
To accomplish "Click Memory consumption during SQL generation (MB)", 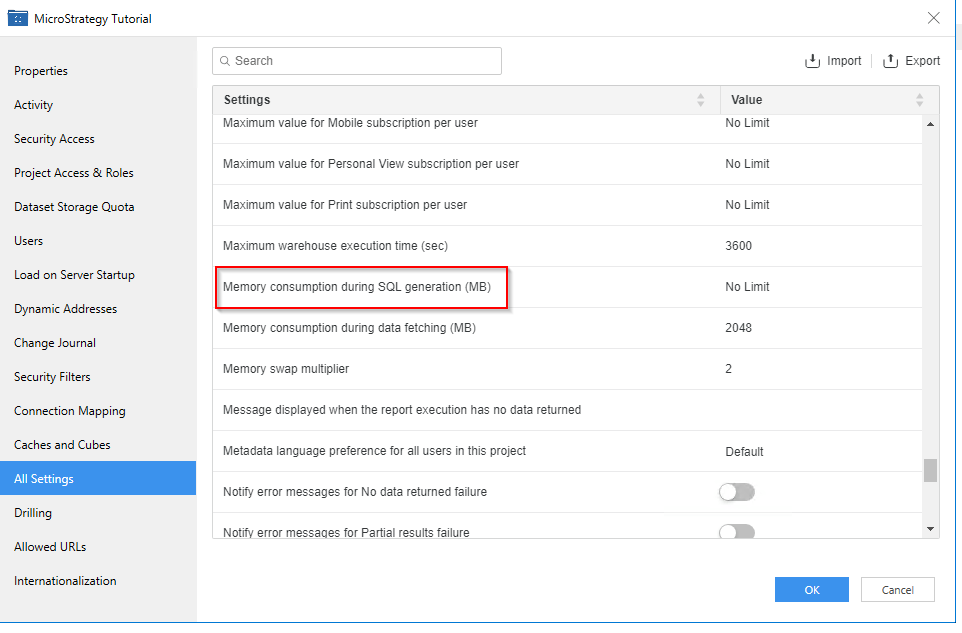I will click(357, 287).
